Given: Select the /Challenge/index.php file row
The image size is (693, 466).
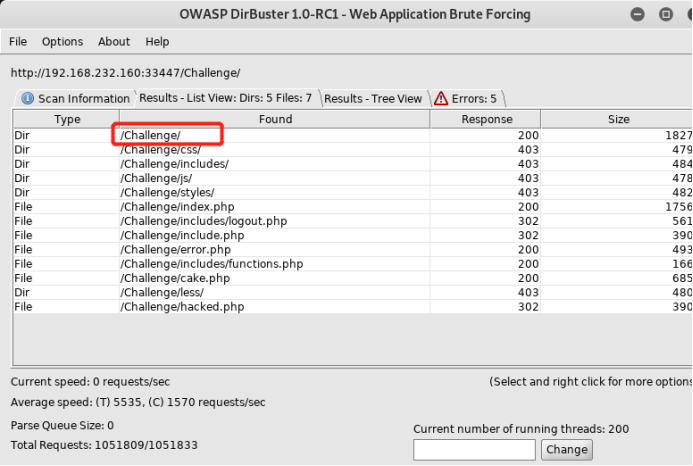Looking at the screenshot, I should [x=353, y=206].
